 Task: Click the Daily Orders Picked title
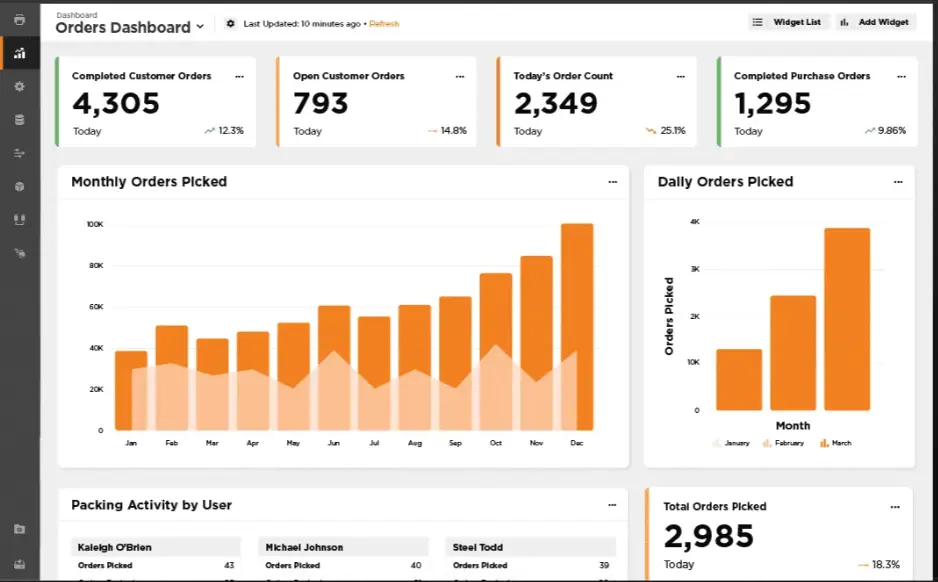(x=725, y=182)
